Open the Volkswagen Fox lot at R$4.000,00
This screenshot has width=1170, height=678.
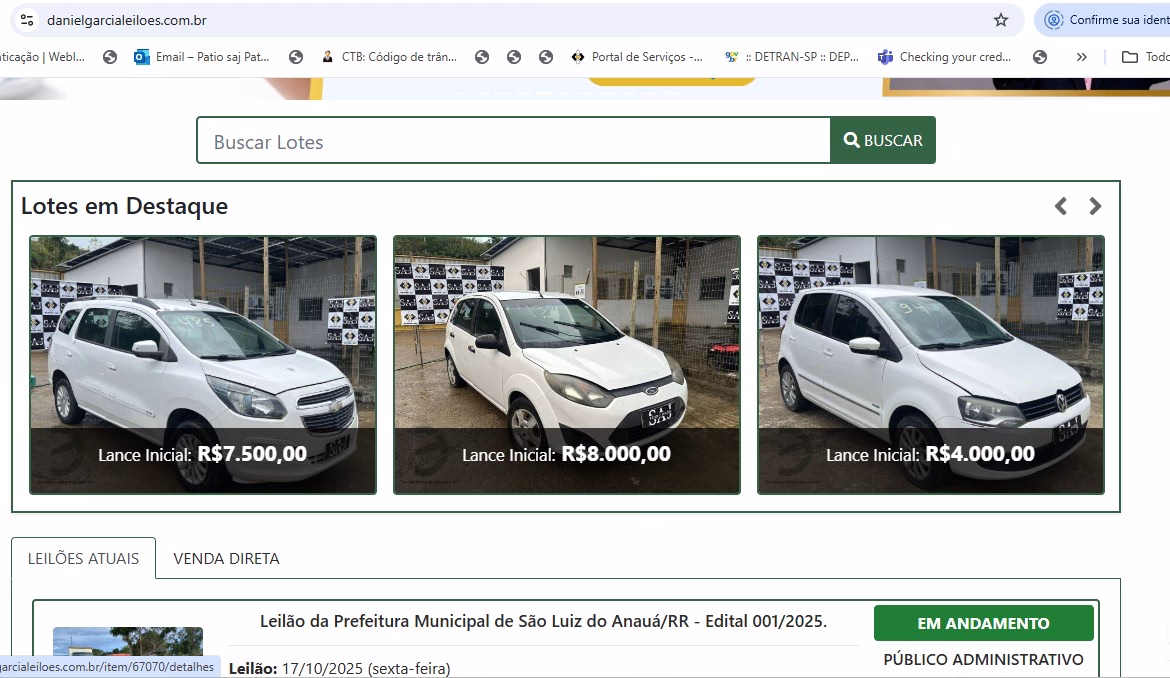coord(930,365)
